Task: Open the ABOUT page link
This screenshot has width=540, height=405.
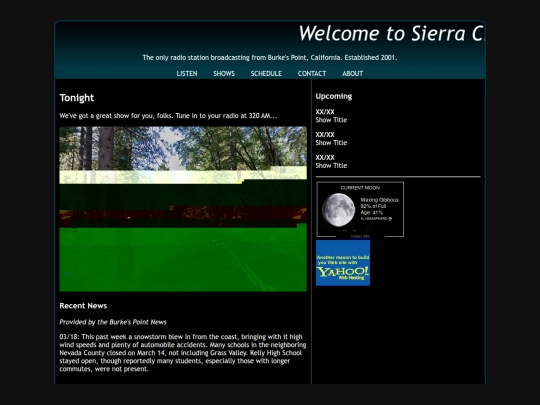Action: tap(353, 73)
